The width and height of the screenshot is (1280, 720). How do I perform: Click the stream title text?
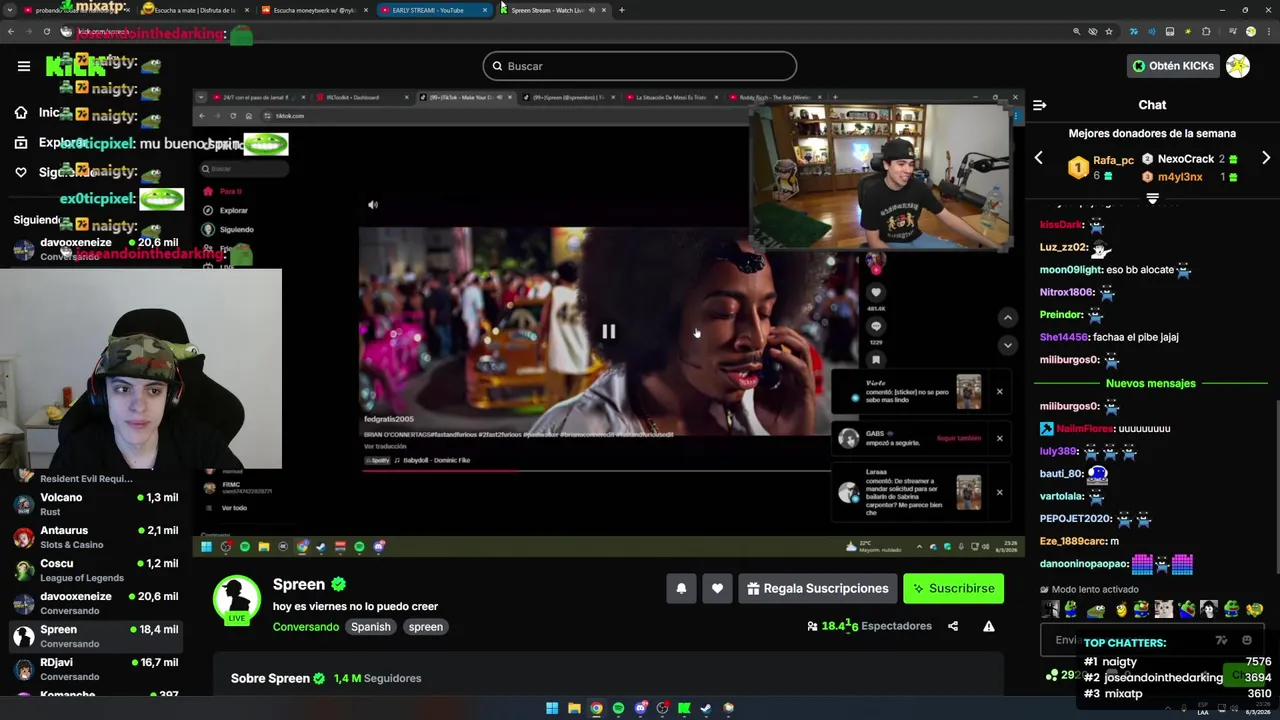tap(355, 606)
